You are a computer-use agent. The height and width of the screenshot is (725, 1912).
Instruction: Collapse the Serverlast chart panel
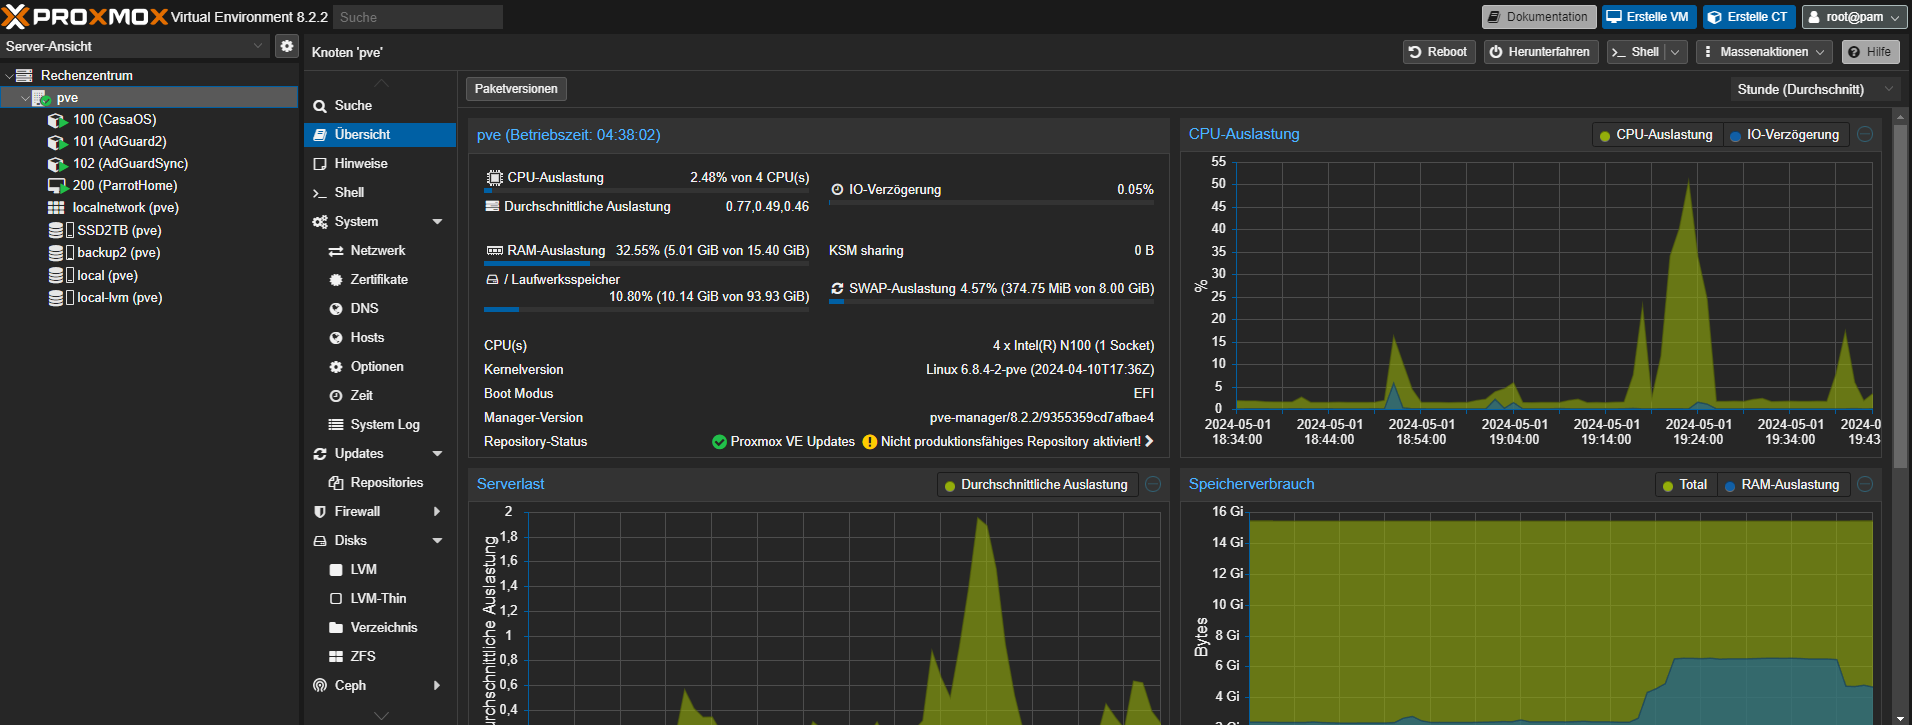pyautogui.click(x=1153, y=484)
